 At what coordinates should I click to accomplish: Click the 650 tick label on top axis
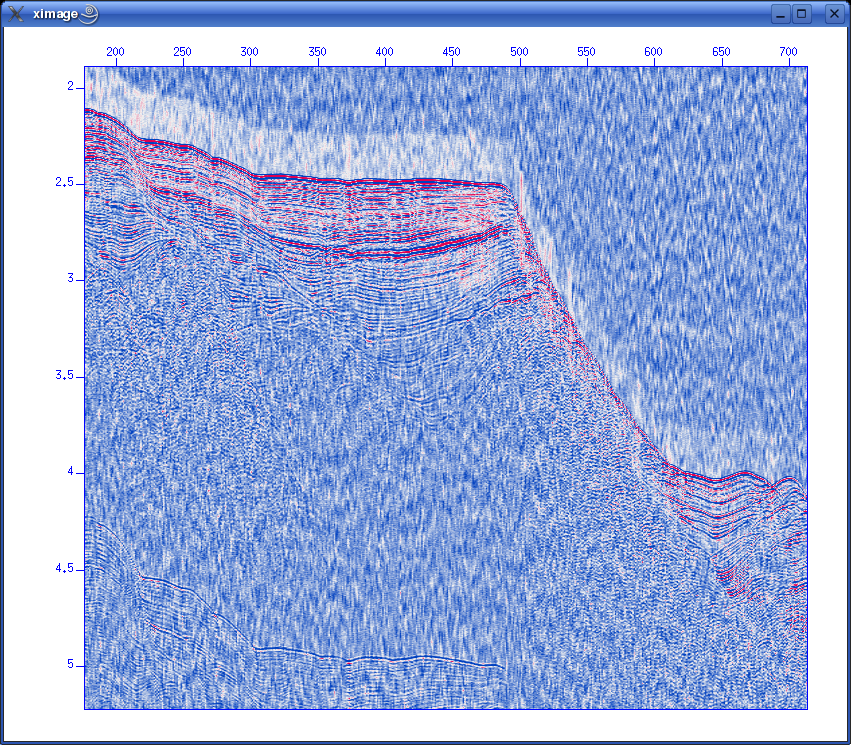[x=721, y=52]
